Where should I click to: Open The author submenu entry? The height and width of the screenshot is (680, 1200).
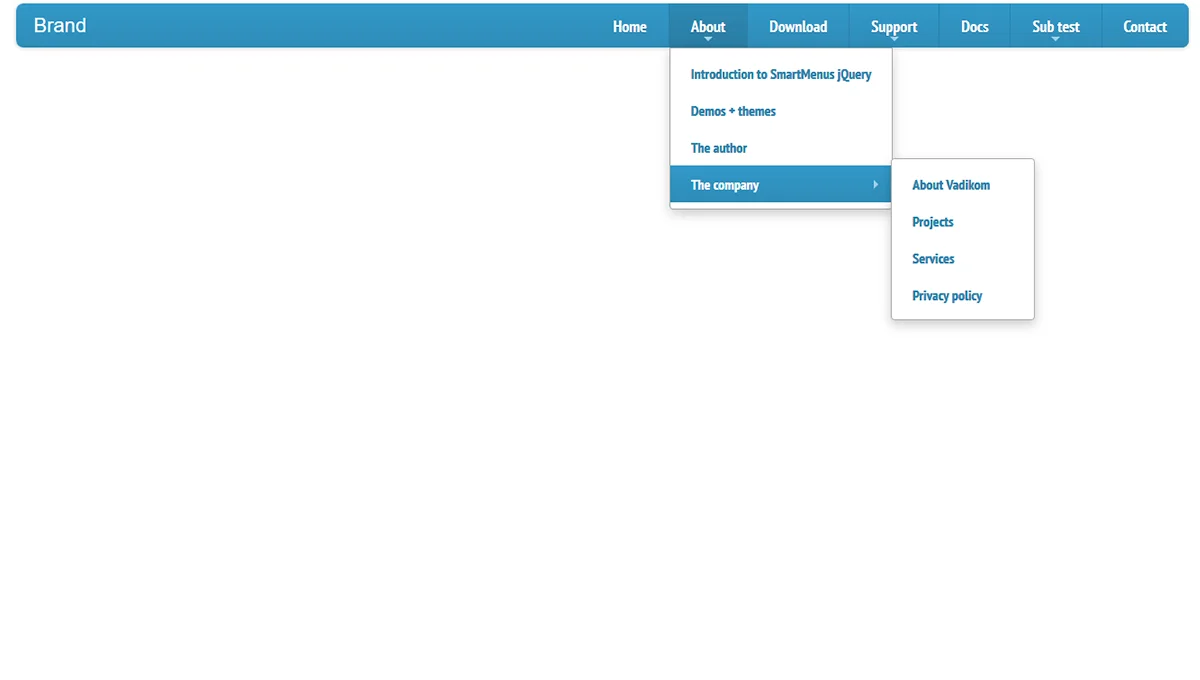[719, 149]
